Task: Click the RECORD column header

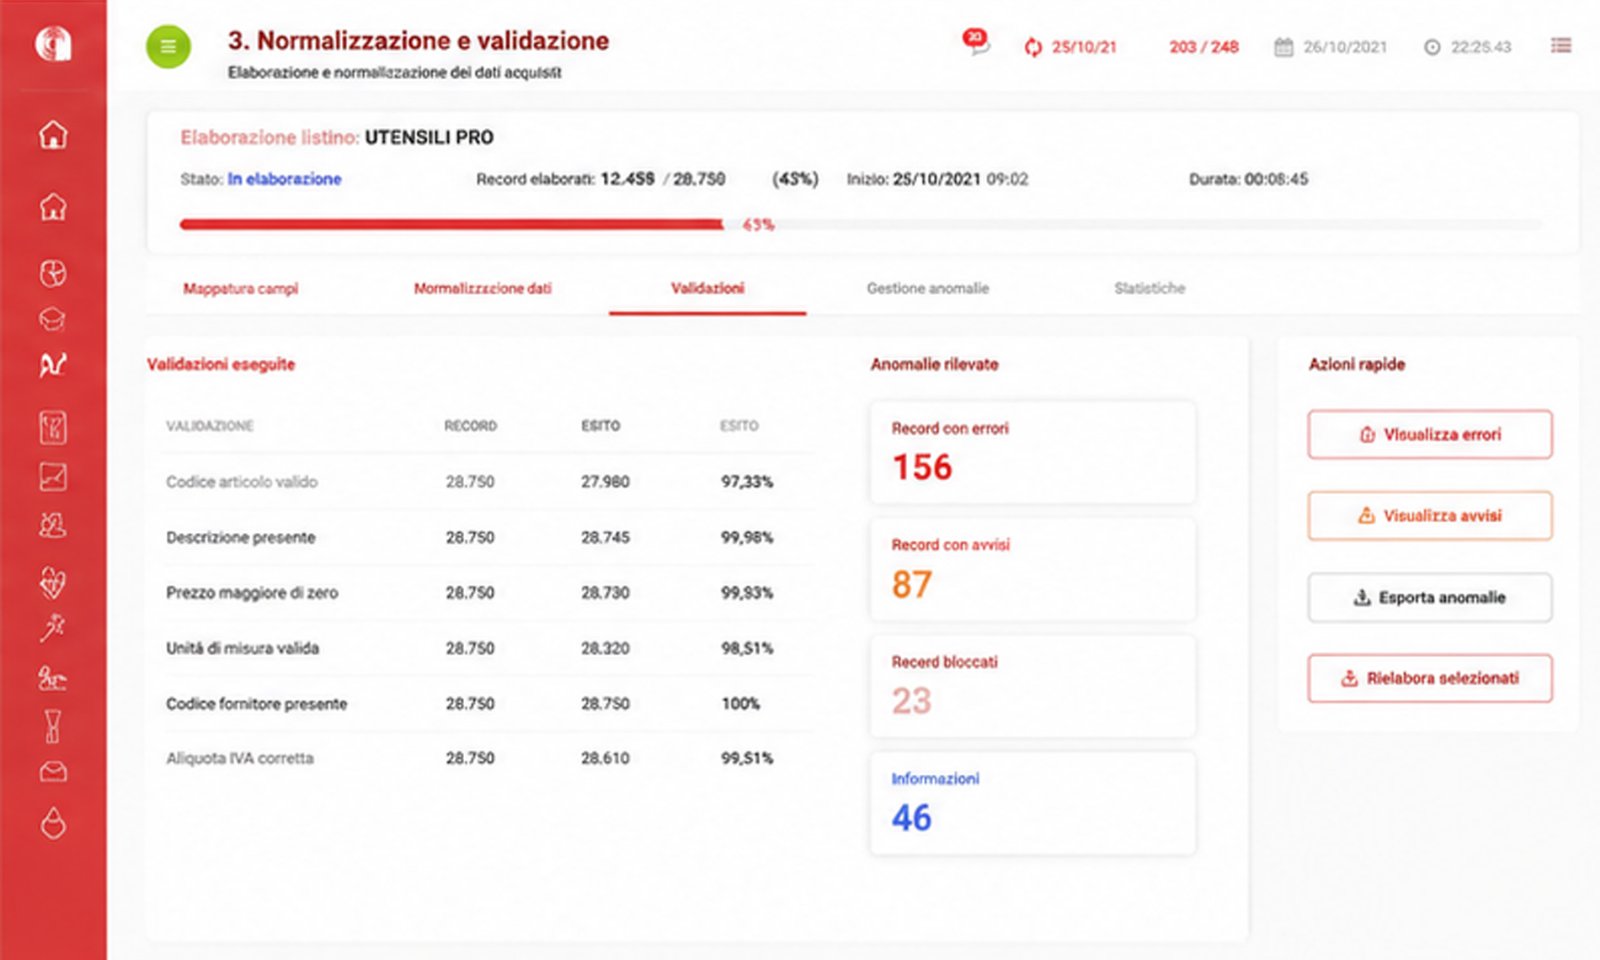Action: point(470,426)
